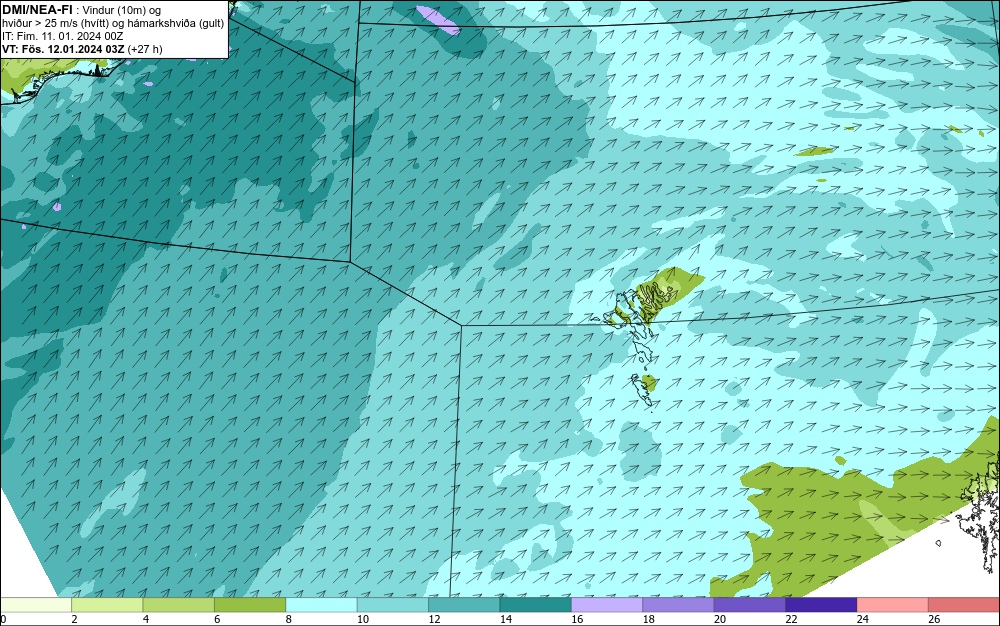This screenshot has width=1000, height=626.
Task: Click the legend scale value 6
Action: pyautogui.click(x=217, y=619)
